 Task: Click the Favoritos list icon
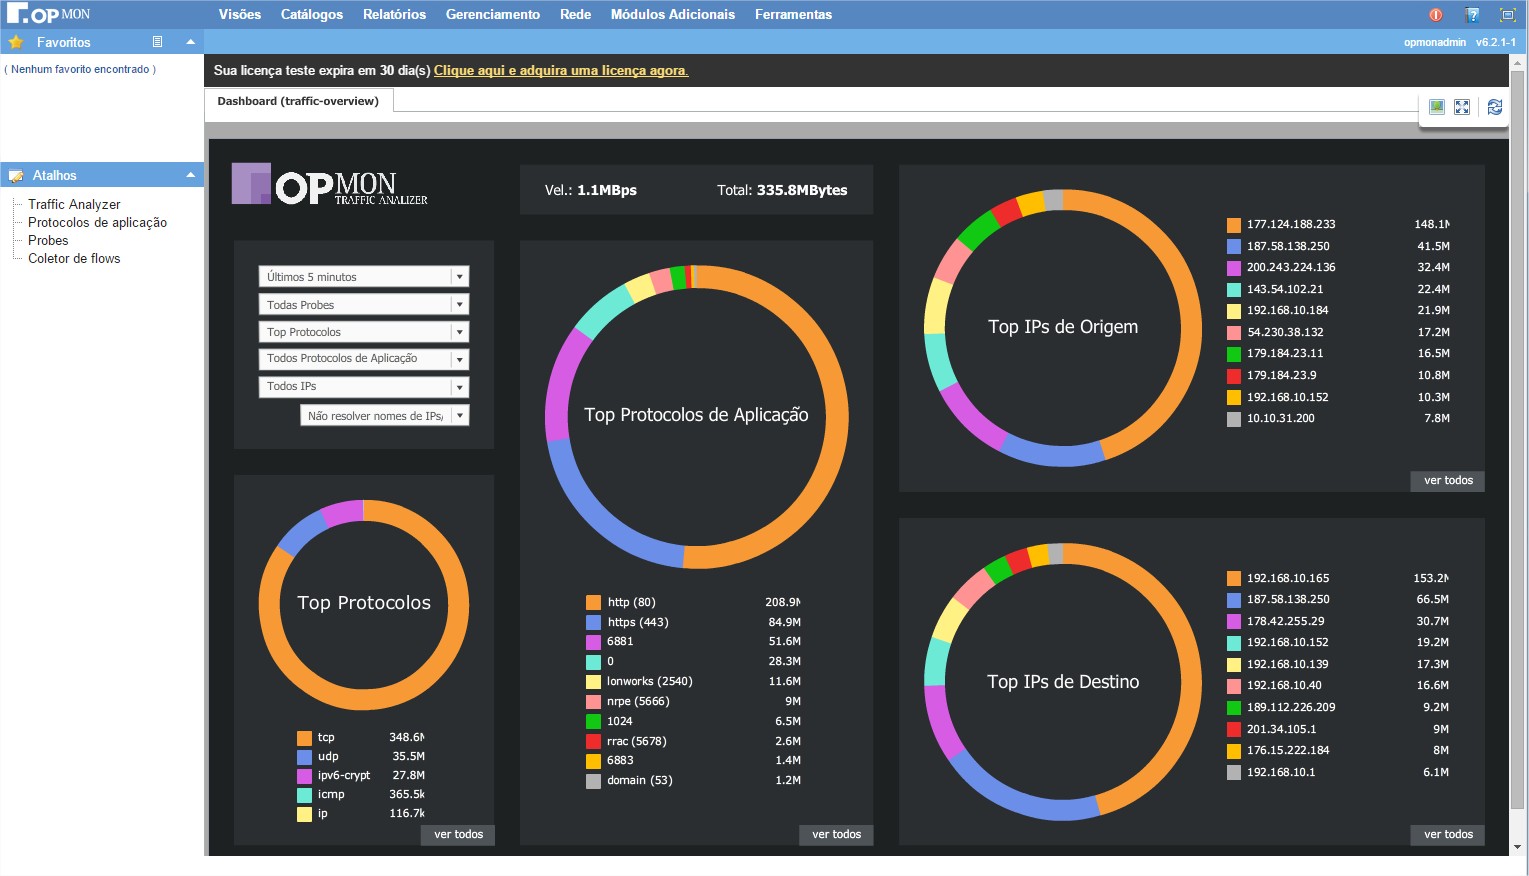pos(157,42)
